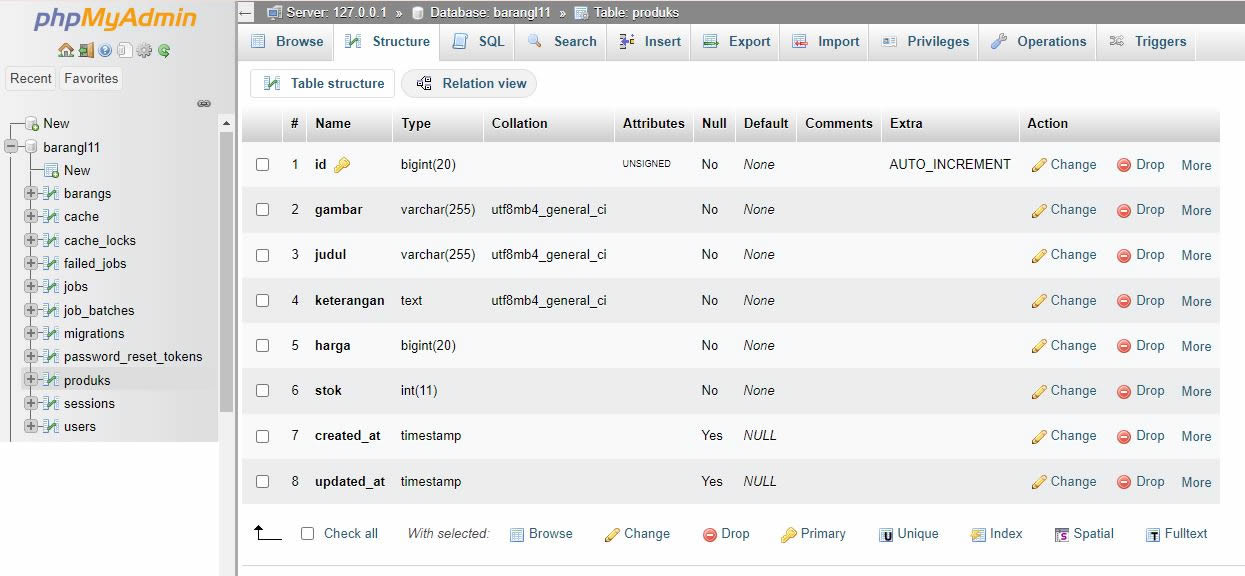Open the Insert tab

(x=650, y=42)
